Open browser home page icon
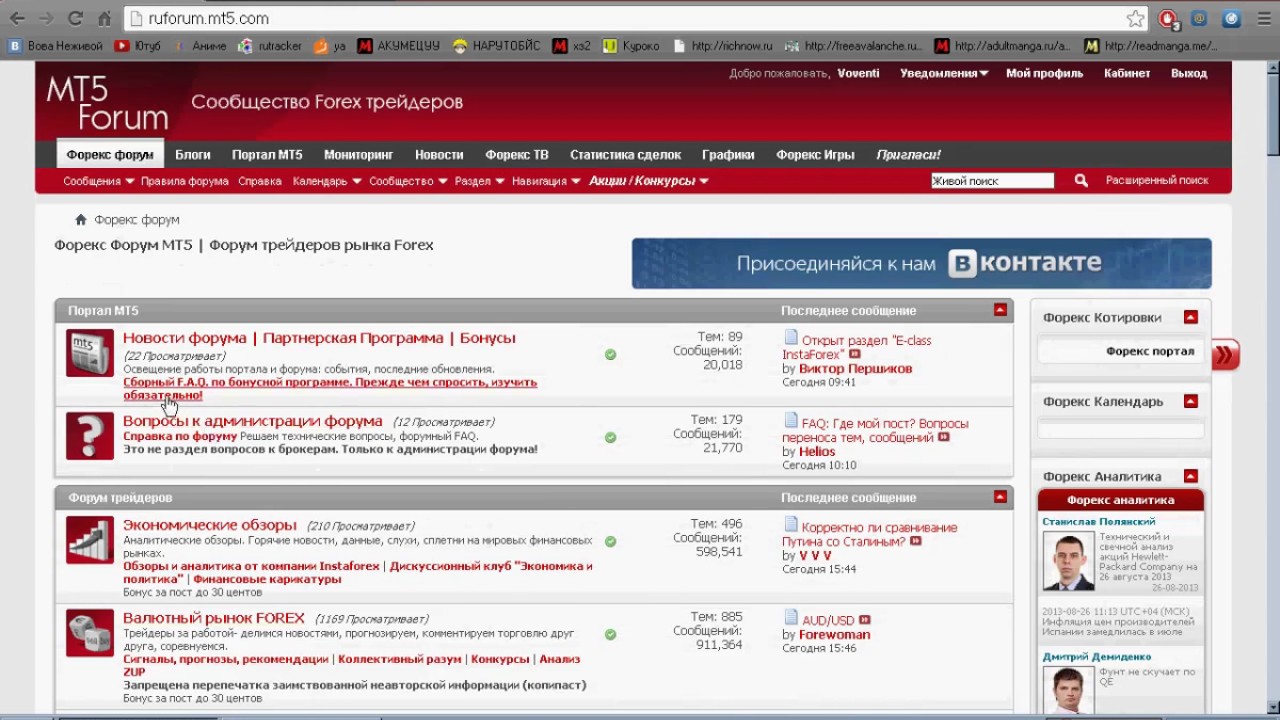Viewport: 1280px width, 720px height. click(x=105, y=18)
